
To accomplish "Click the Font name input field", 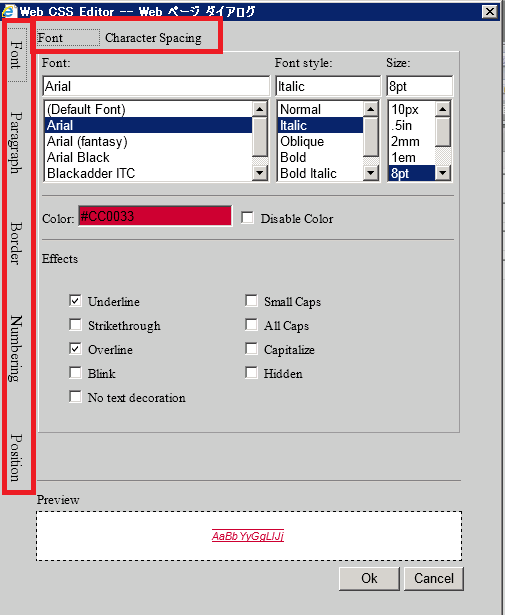I will coord(156,86).
